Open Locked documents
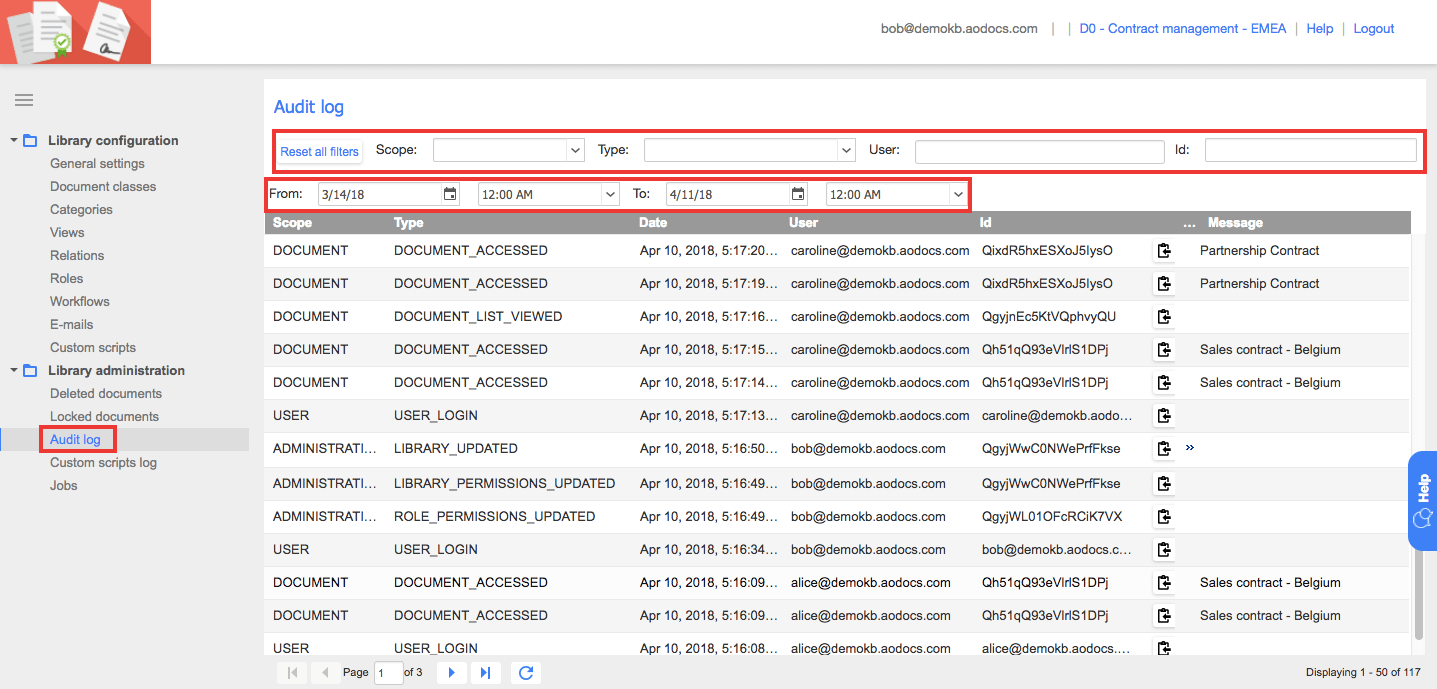This screenshot has height=689, width=1437. (x=104, y=417)
